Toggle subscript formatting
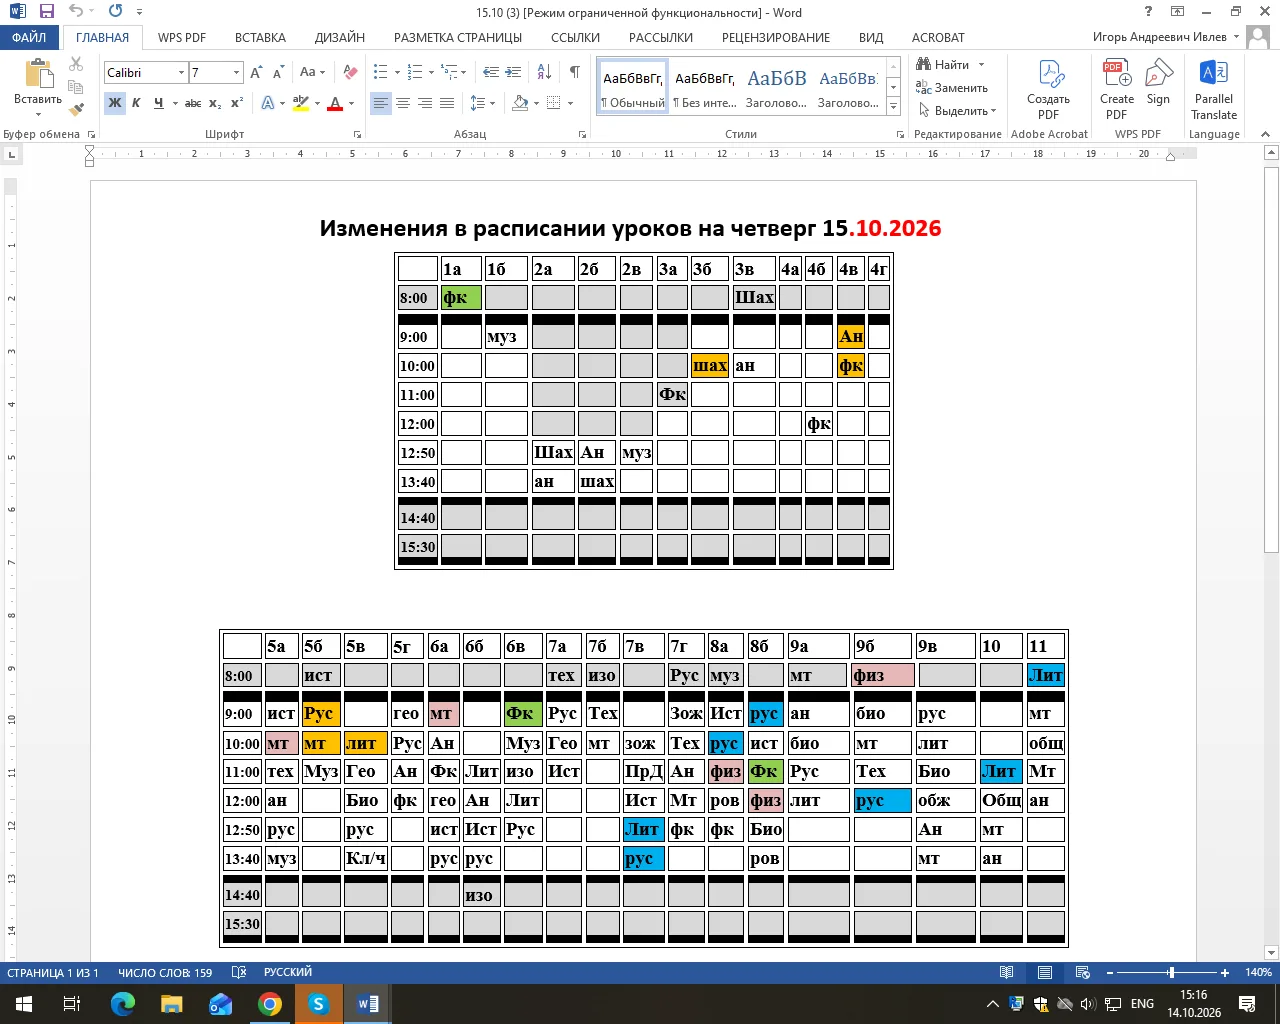 215,103
